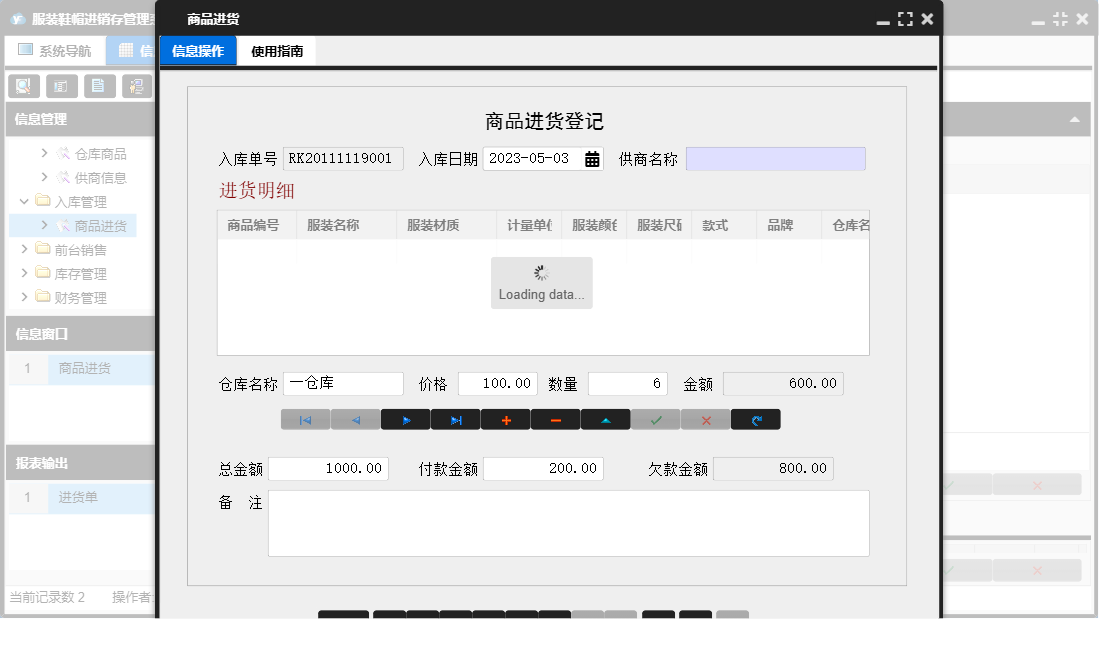
Task: Refresh the detail list with the refresh icon
Action: click(756, 419)
